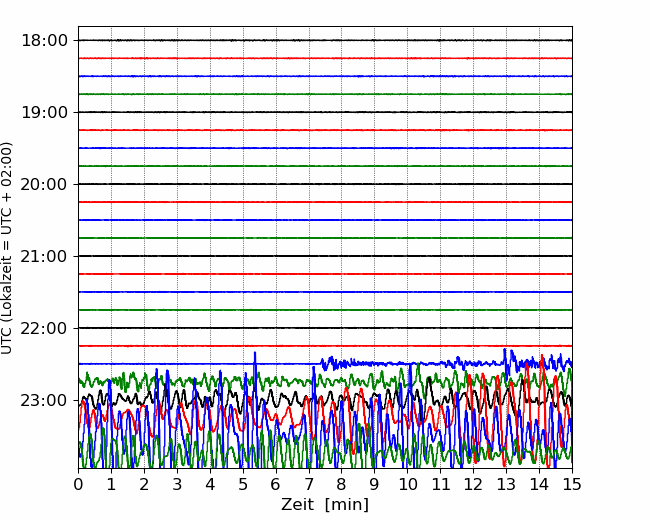Click the 21:00 time axis label
Screen dimensions: 650x520
[44, 256]
